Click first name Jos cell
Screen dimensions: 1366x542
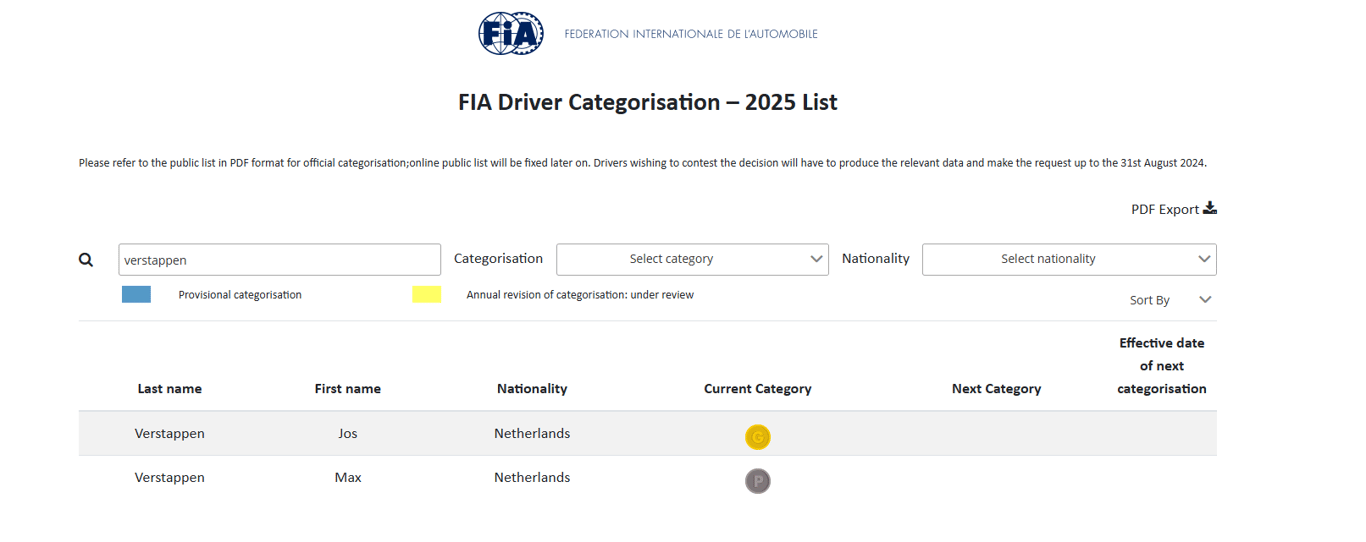[348, 434]
